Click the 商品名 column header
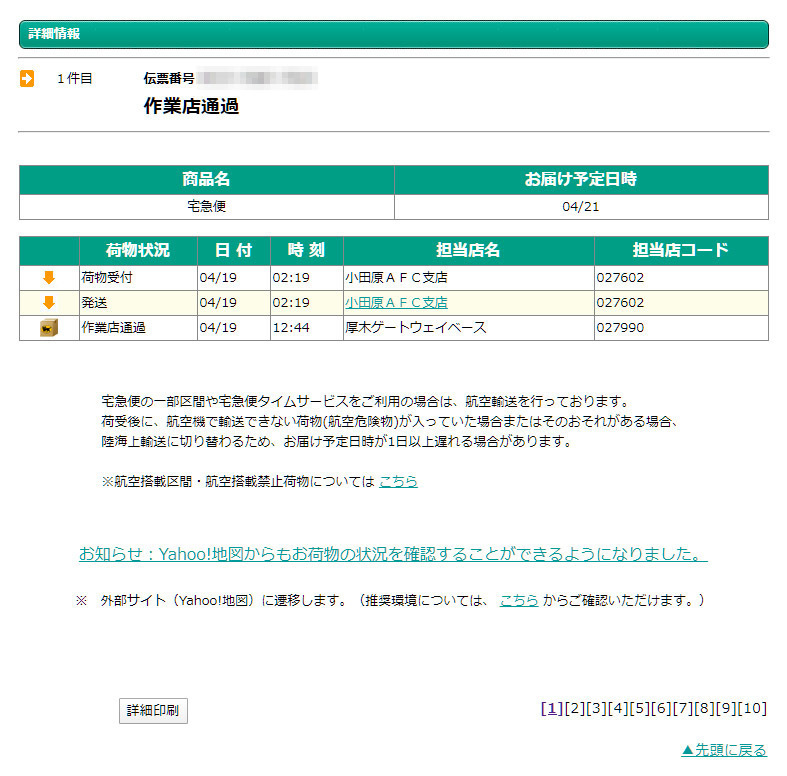 coord(206,180)
